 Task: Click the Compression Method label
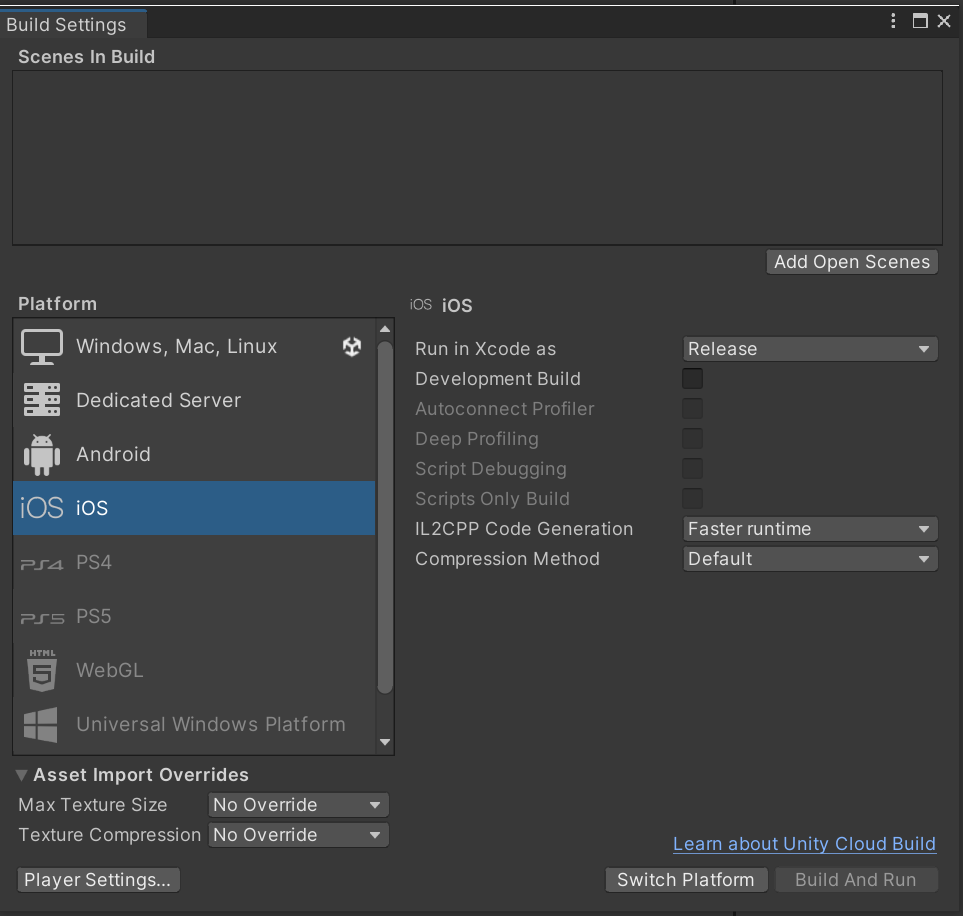[x=507, y=559]
